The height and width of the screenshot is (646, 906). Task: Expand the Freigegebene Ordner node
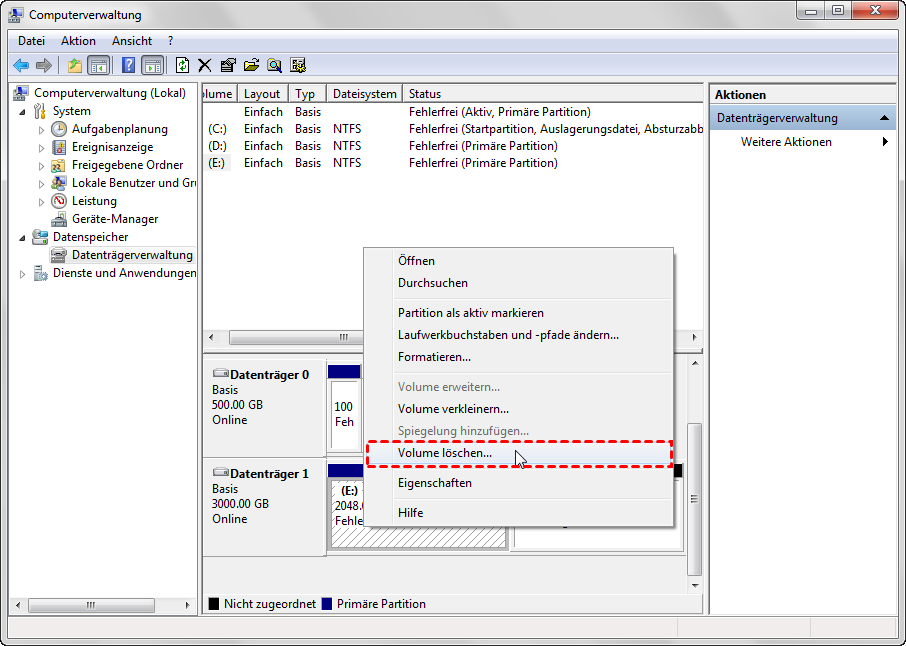41,165
